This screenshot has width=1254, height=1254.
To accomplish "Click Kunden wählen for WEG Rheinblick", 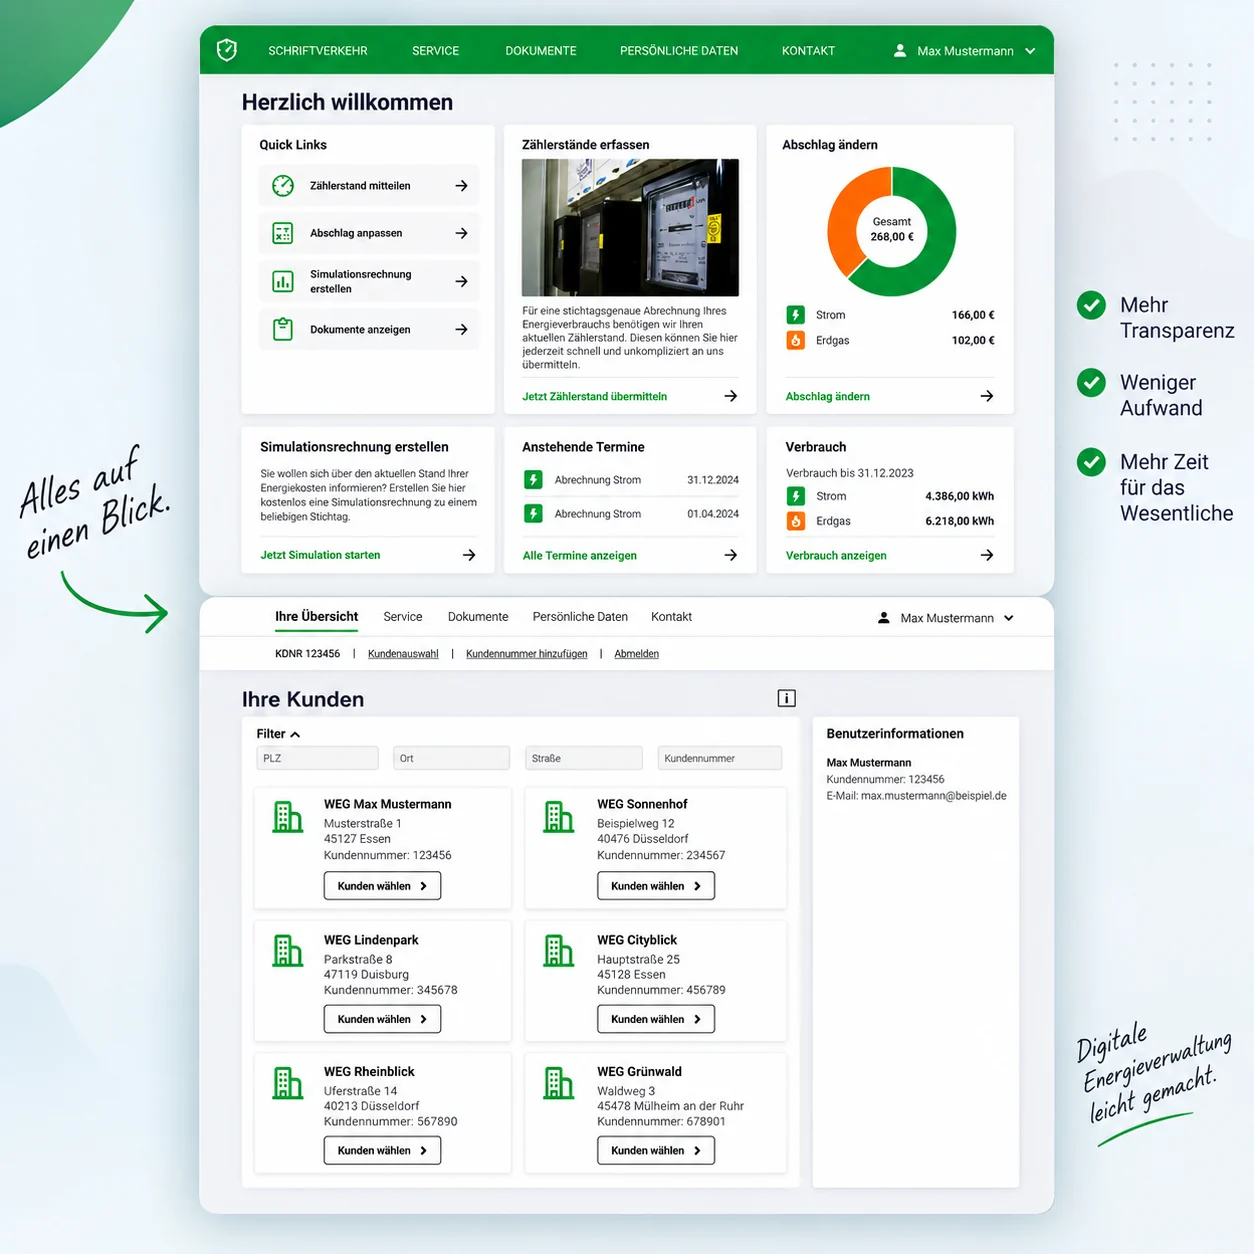I will click(382, 1151).
